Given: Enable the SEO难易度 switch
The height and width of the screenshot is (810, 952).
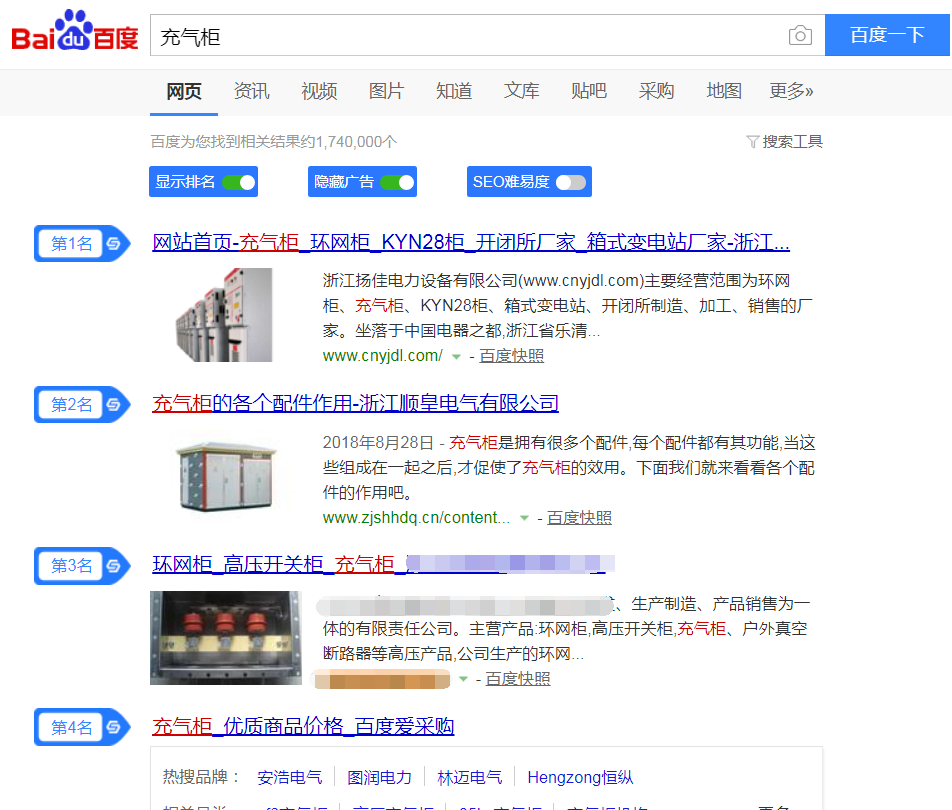Looking at the screenshot, I should click(x=571, y=182).
